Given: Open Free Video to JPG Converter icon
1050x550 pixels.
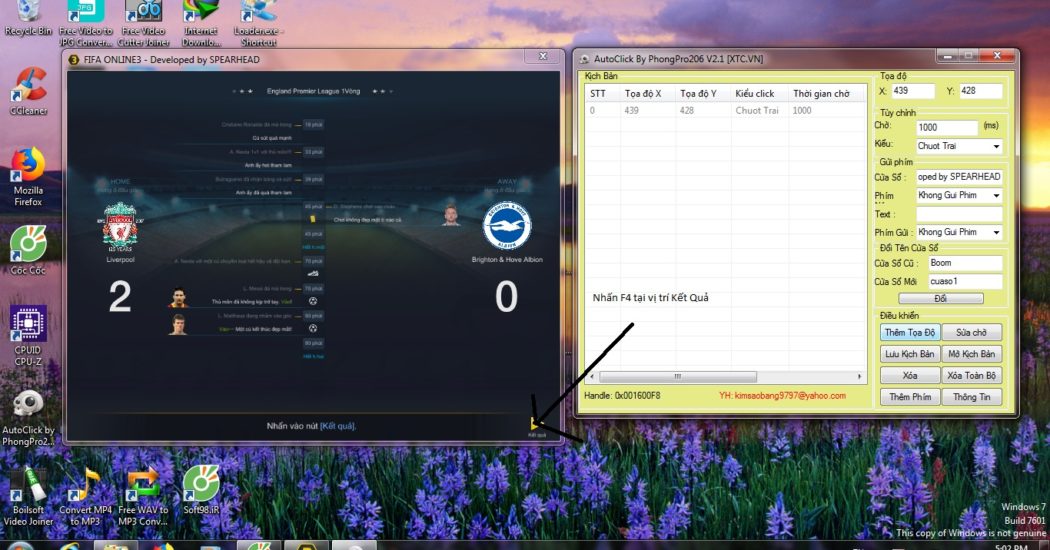Looking at the screenshot, I should point(86,22).
